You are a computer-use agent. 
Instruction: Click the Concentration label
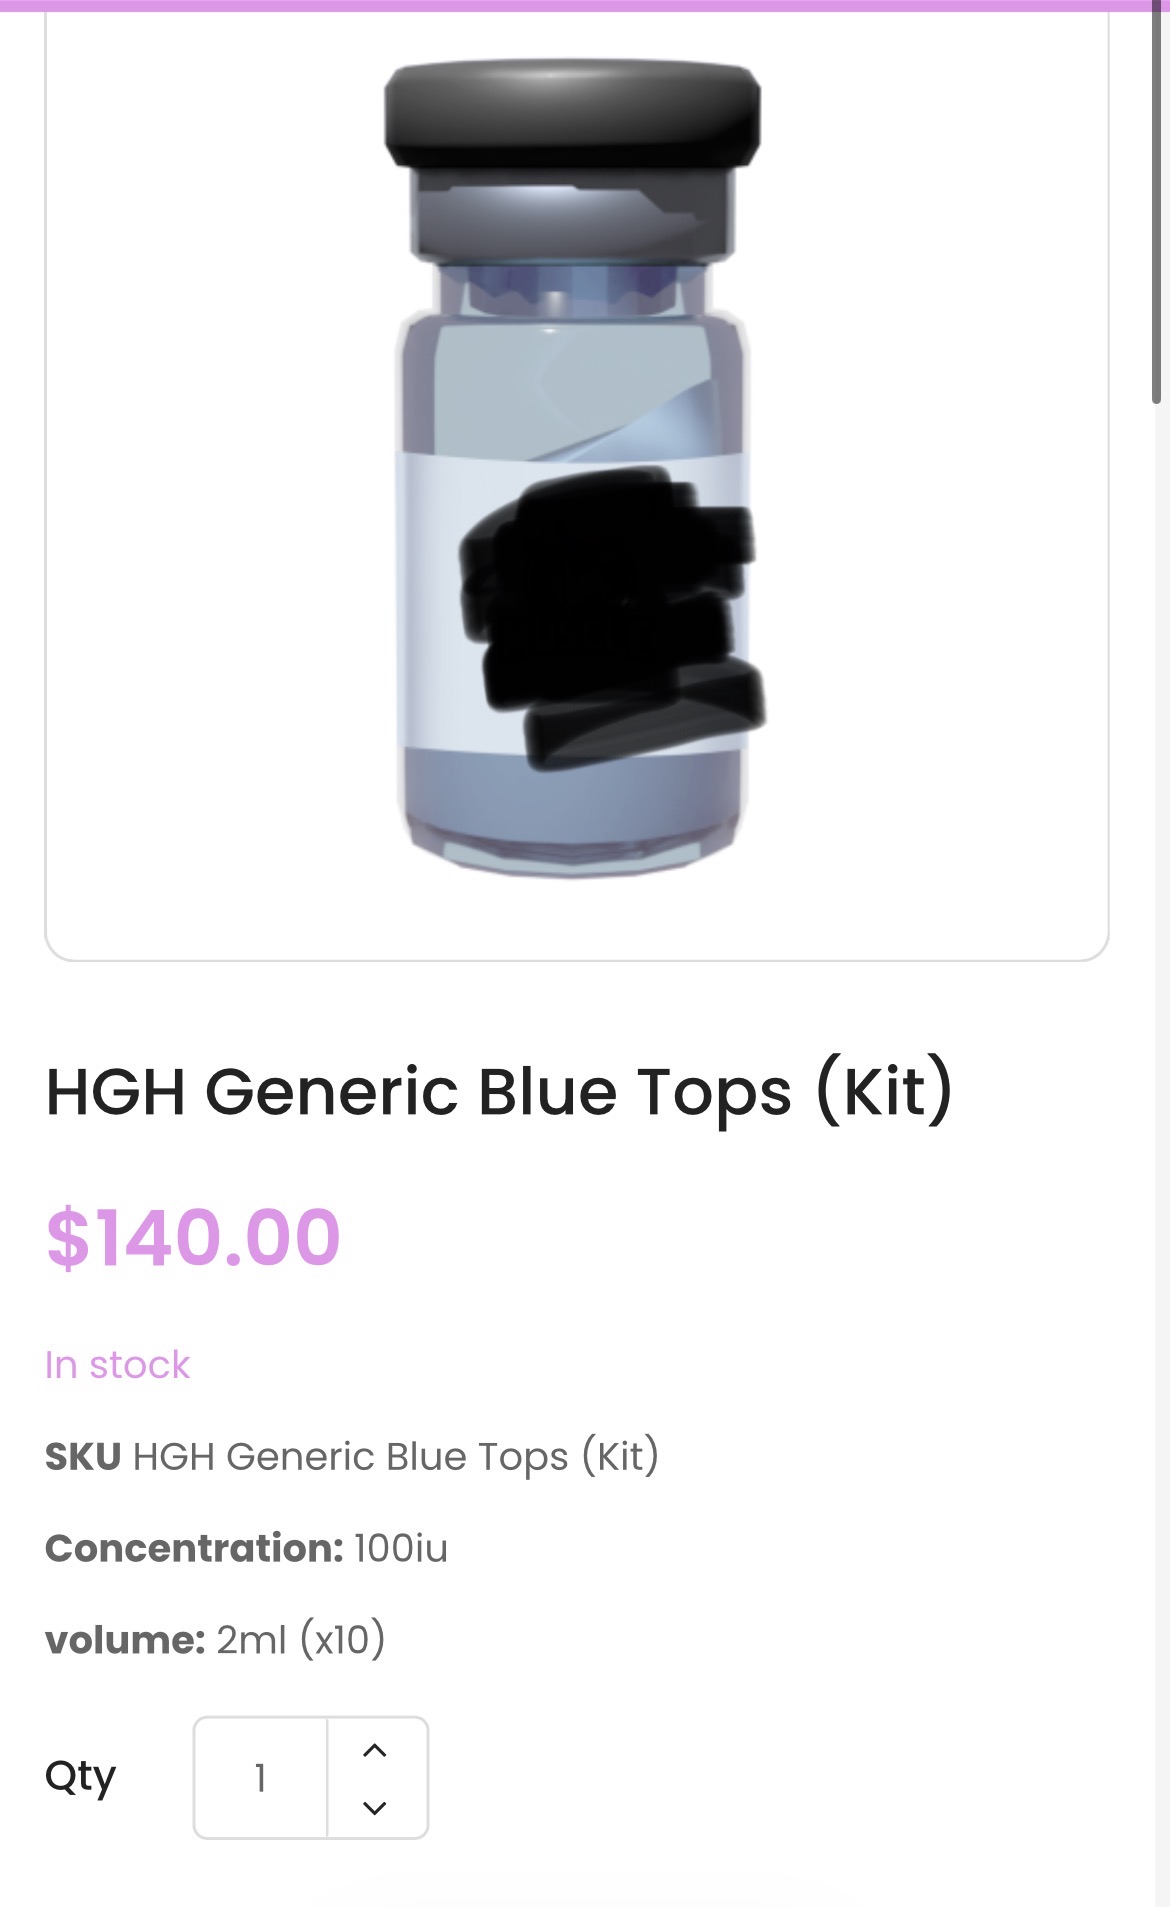click(195, 1548)
